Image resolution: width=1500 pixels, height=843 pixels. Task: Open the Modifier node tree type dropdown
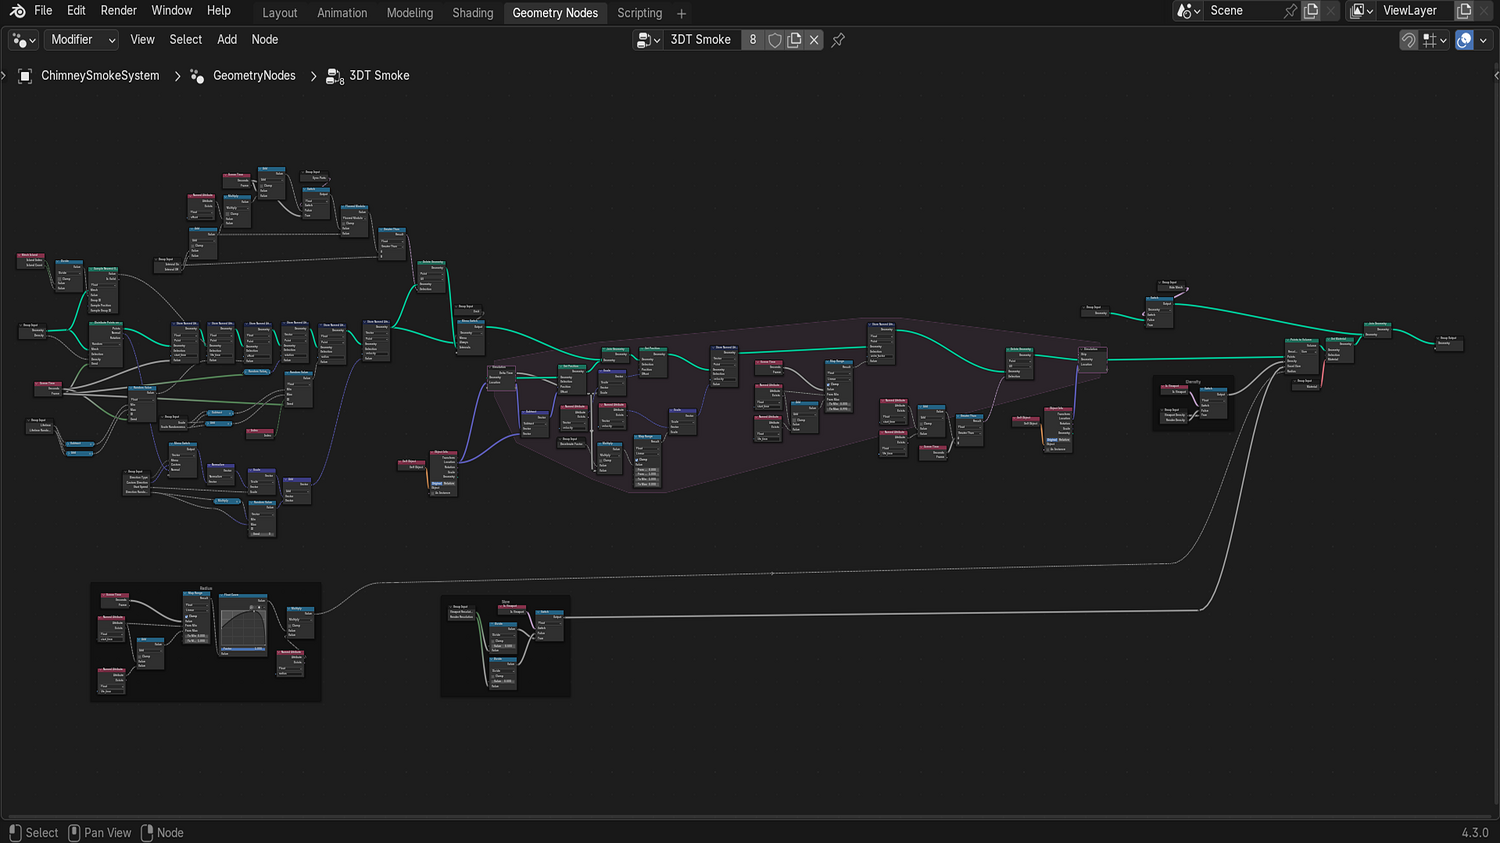(82, 40)
